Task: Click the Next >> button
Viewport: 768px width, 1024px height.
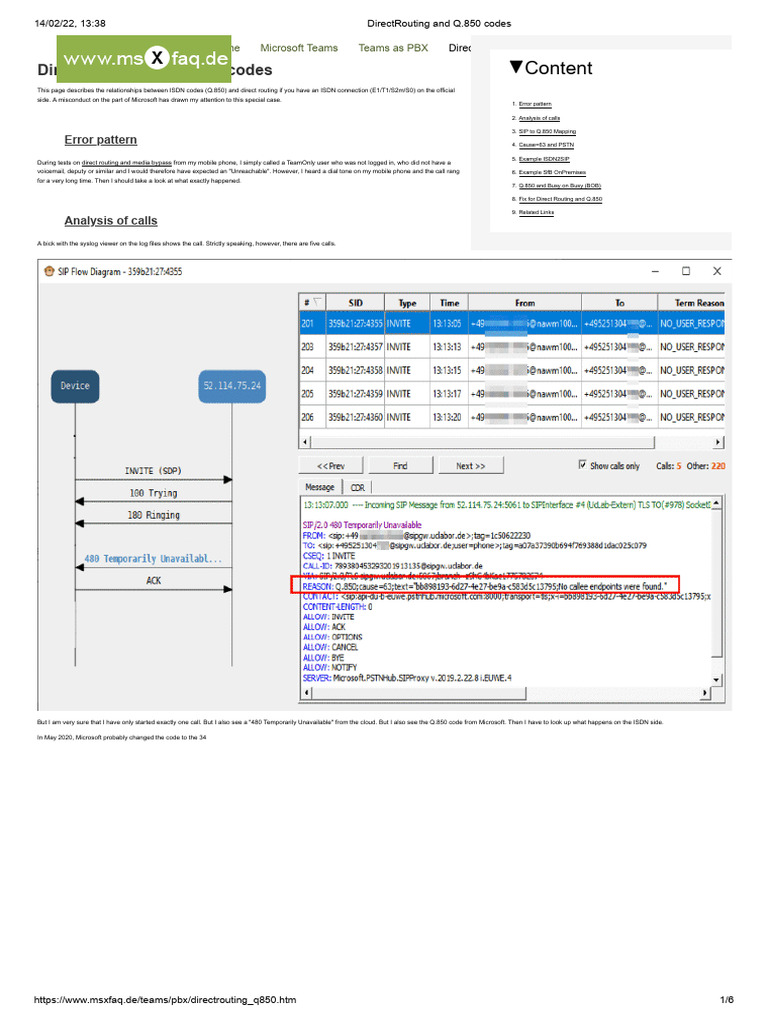Action: click(x=471, y=466)
